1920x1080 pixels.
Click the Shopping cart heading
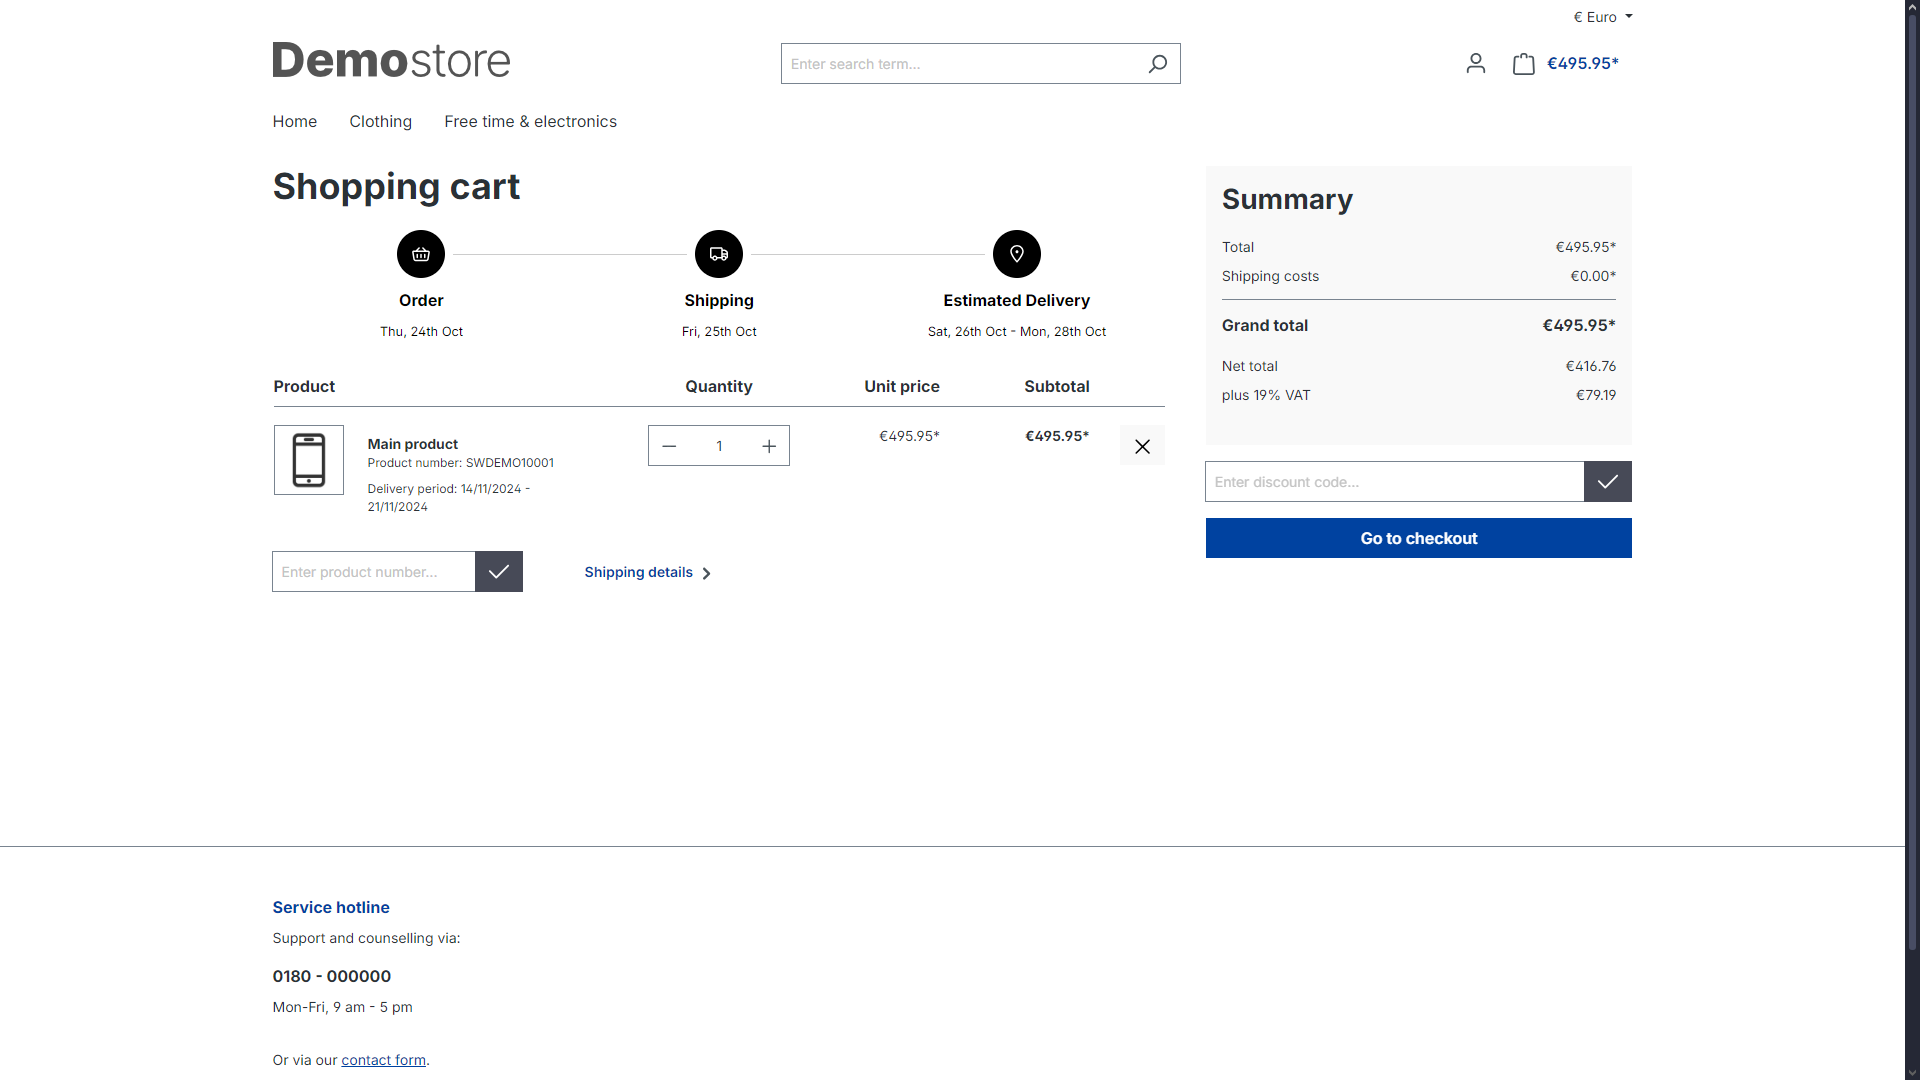point(396,187)
